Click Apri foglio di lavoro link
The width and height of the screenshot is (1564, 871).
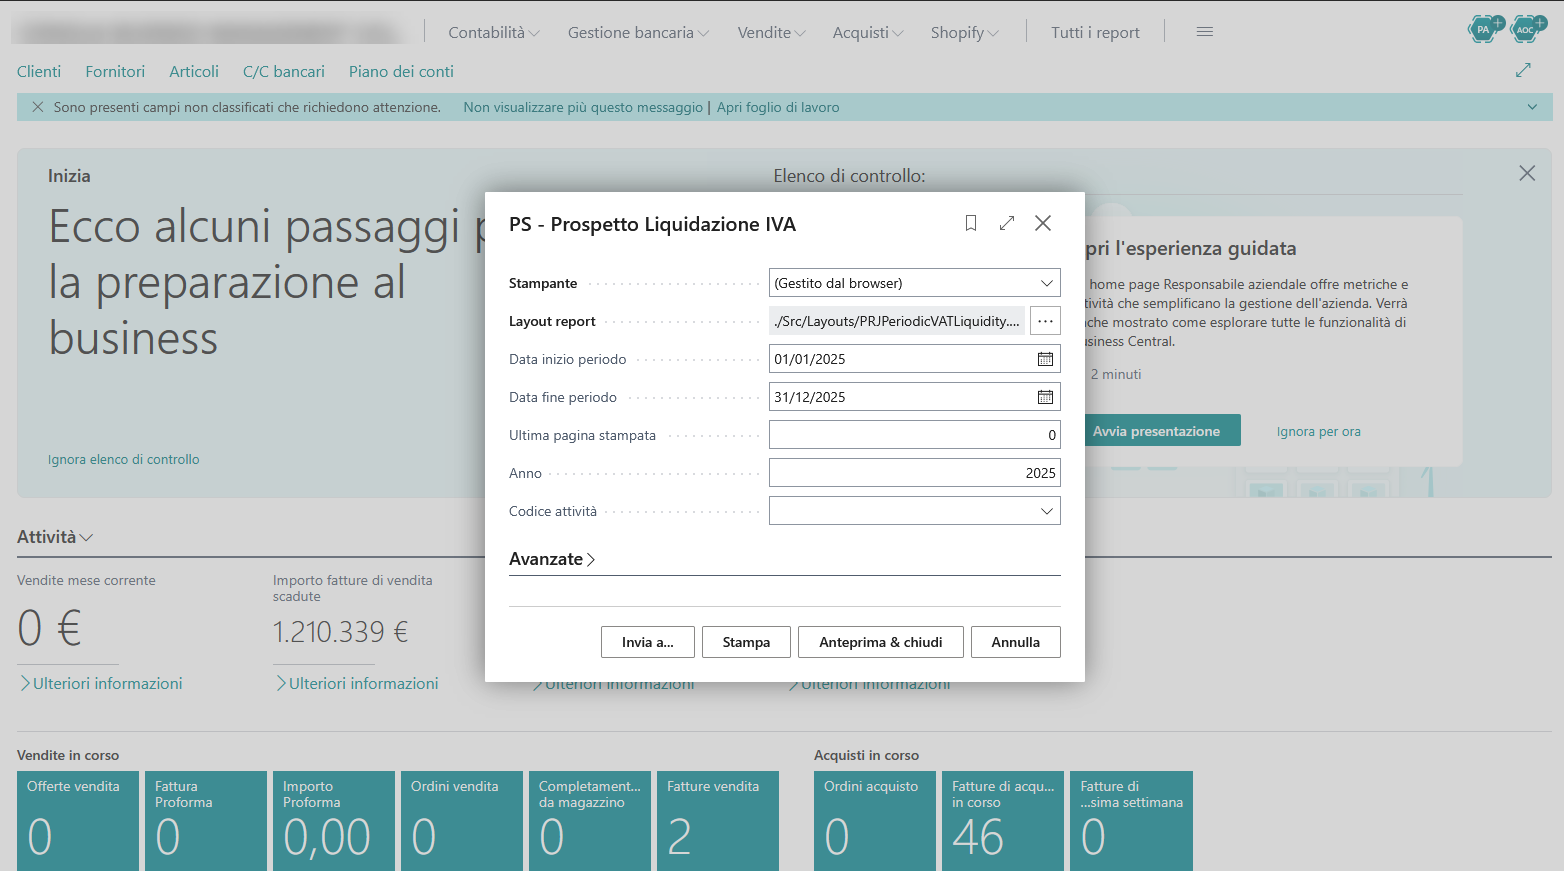pyautogui.click(x=778, y=107)
